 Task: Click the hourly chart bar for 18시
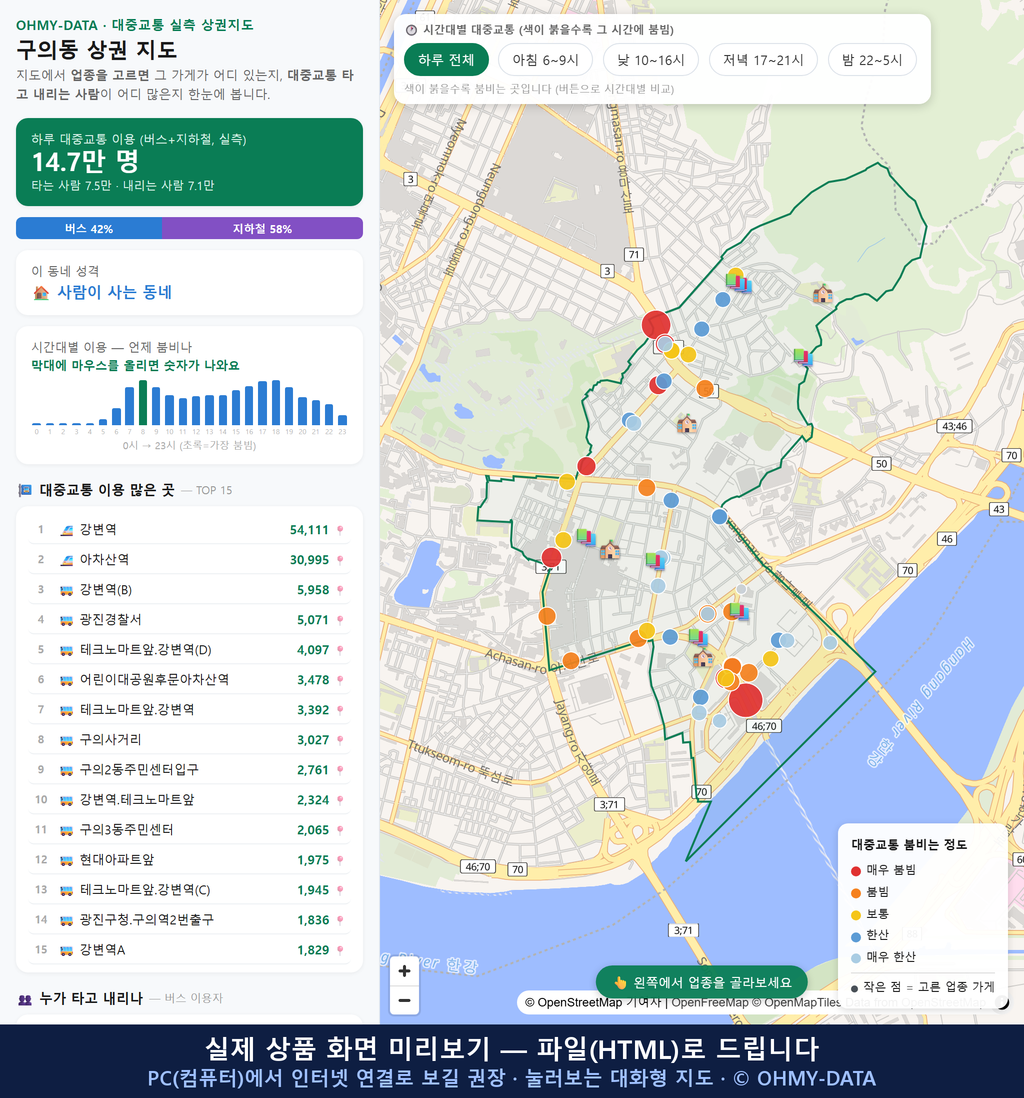276,403
